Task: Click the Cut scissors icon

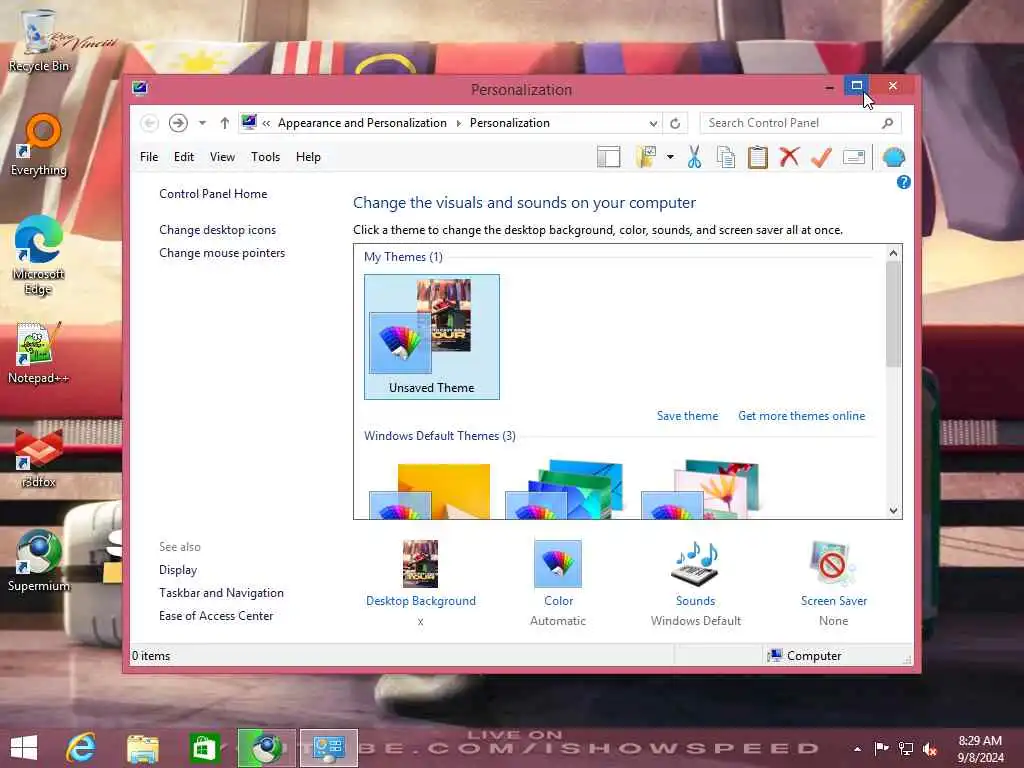Action: point(694,157)
